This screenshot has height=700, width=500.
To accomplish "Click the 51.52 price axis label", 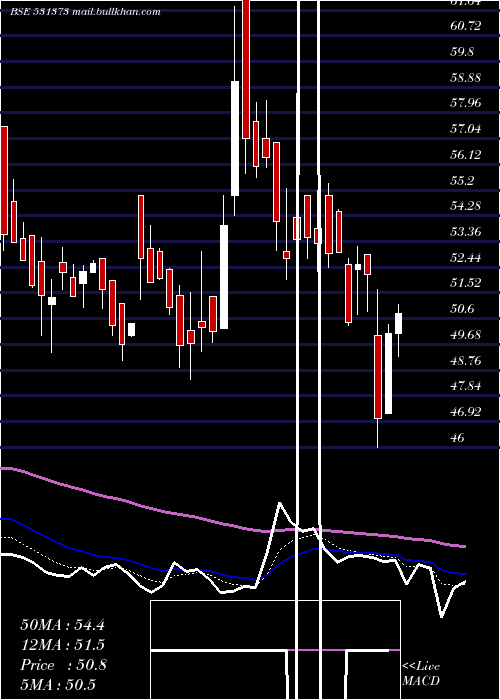I will (x=466, y=283).
